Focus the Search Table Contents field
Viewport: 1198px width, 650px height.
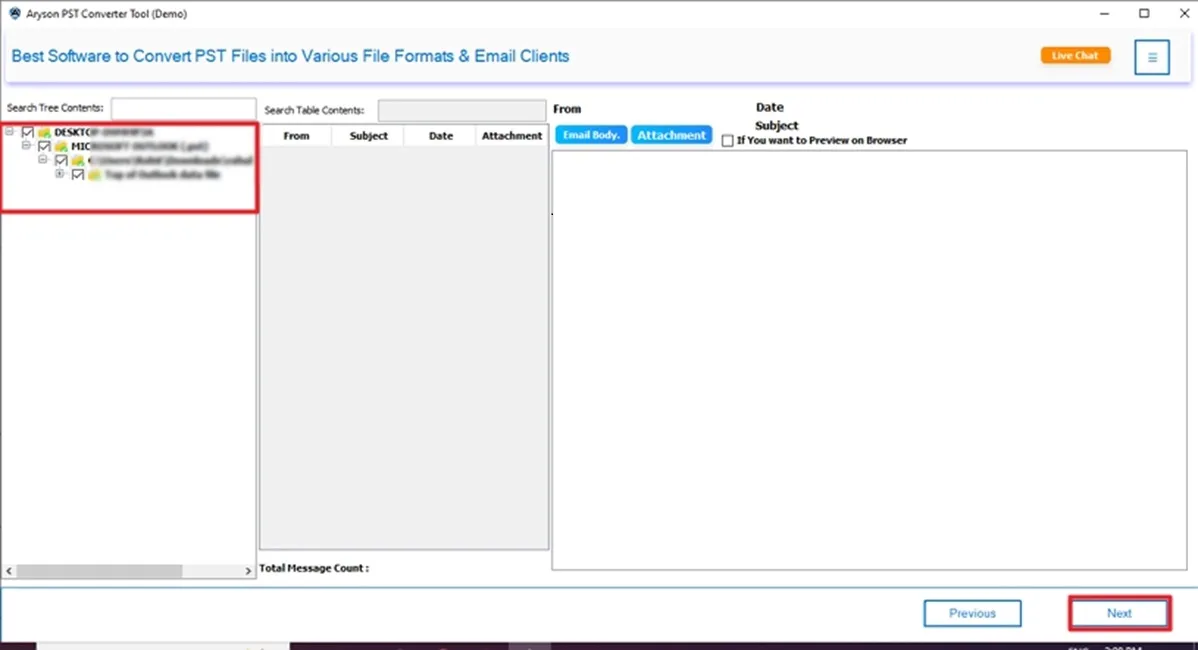click(x=461, y=110)
